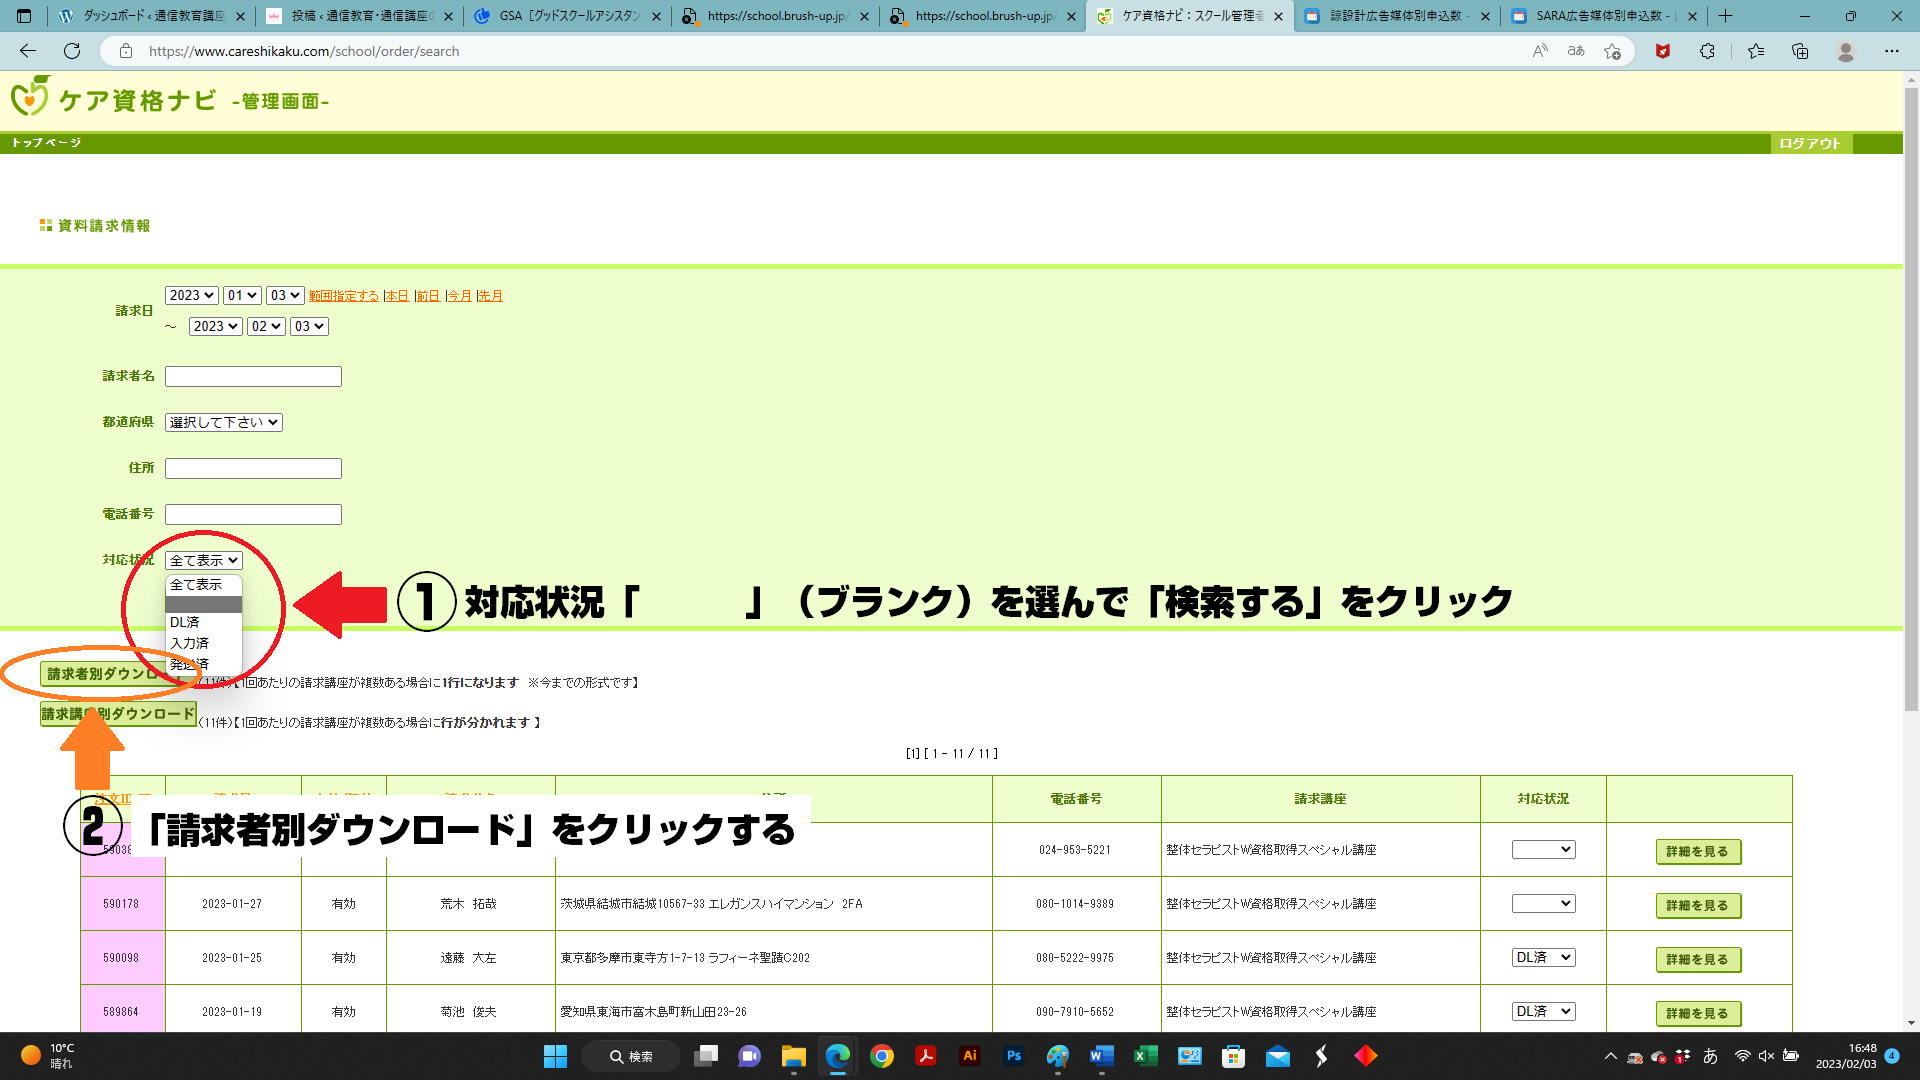The height and width of the screenshot is (1080, 1920).
Task: Launch Photoshop from the taskbar
Action: [1013, 1056]
